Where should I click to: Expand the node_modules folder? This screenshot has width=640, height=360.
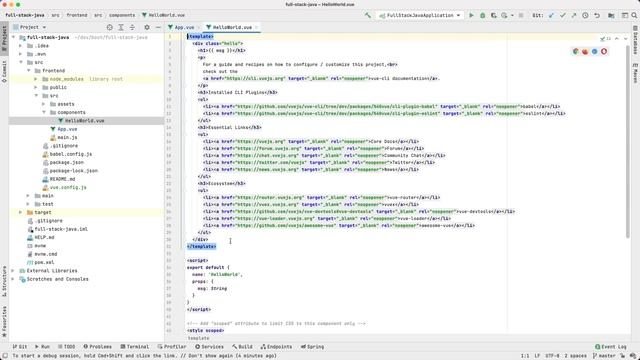36,79
